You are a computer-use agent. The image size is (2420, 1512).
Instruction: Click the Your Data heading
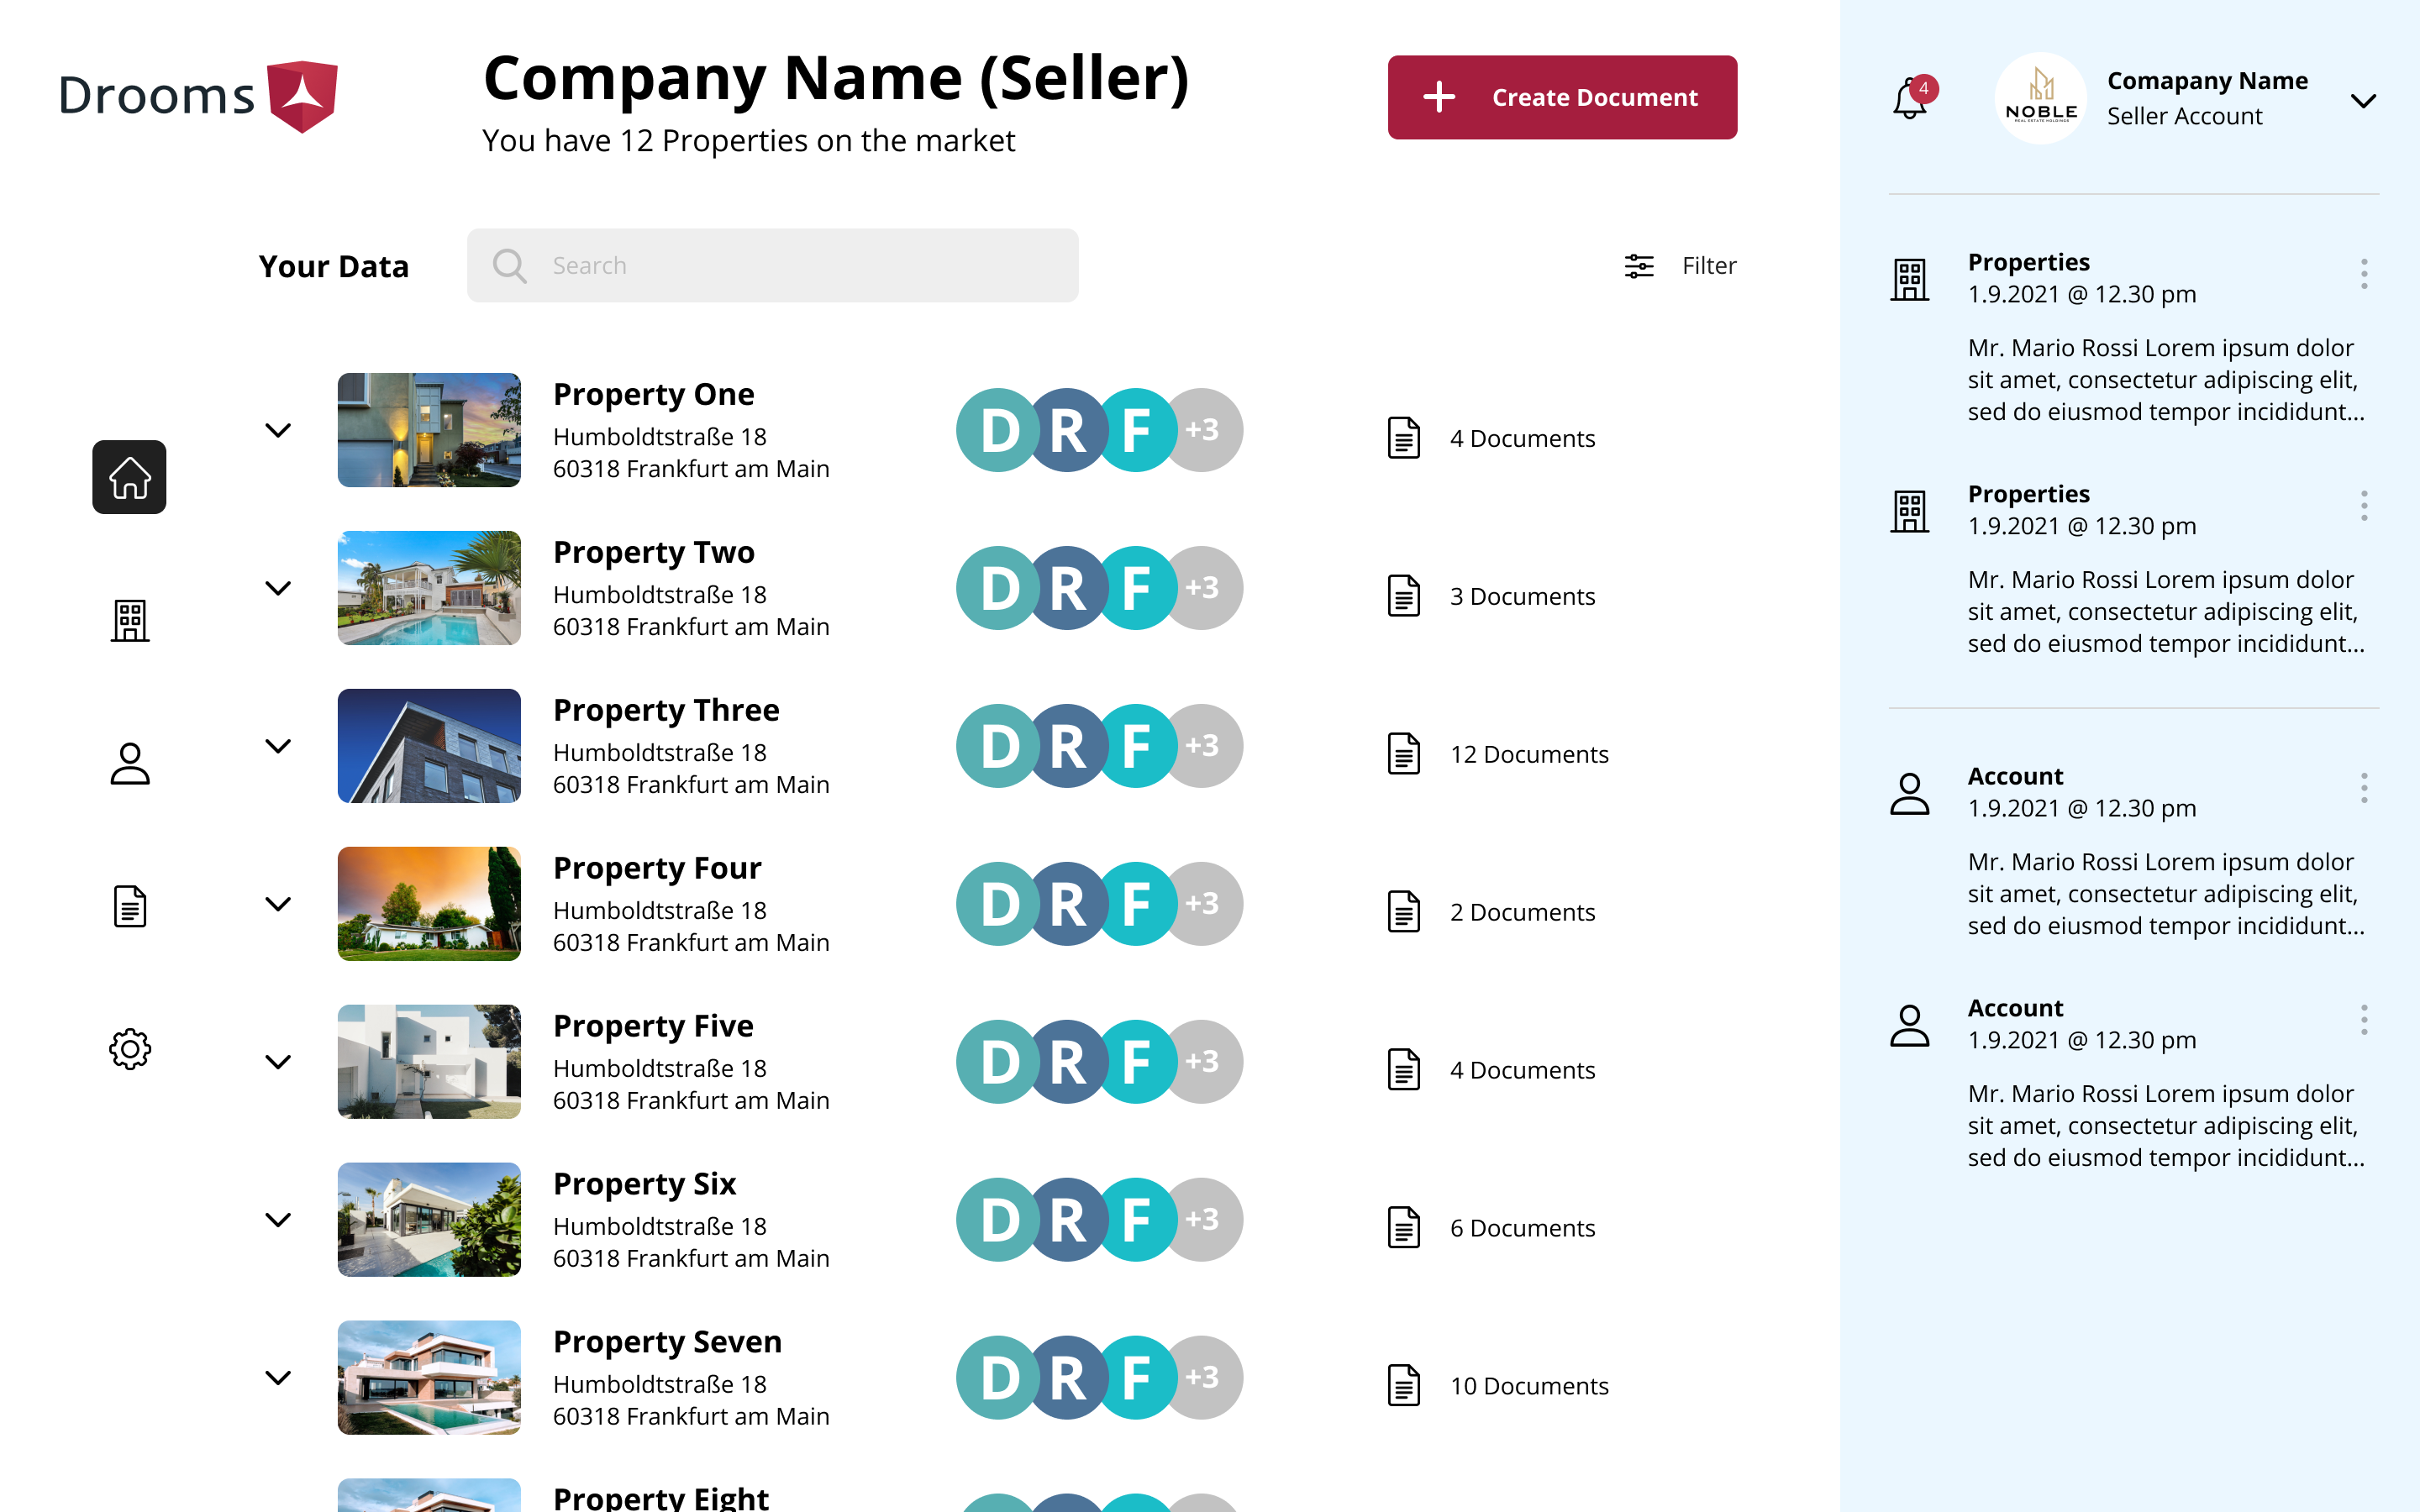pyautogui.click(x=333, y=266)
